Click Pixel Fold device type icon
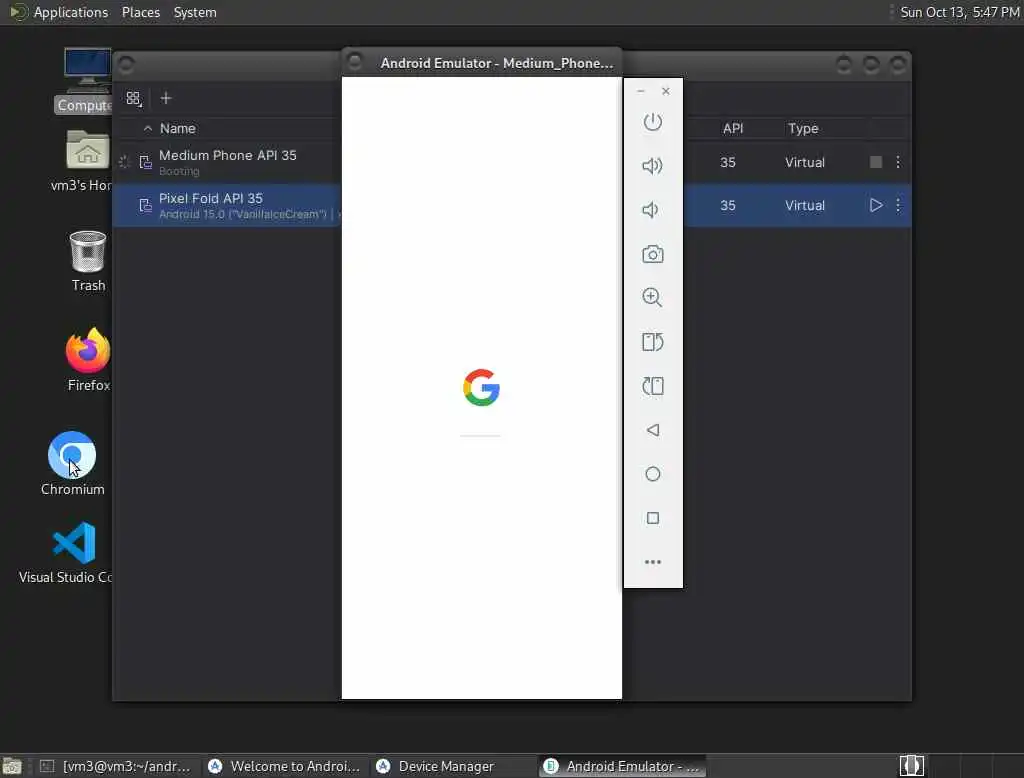This screenshot has height=778, width=1024. point(146,206)
